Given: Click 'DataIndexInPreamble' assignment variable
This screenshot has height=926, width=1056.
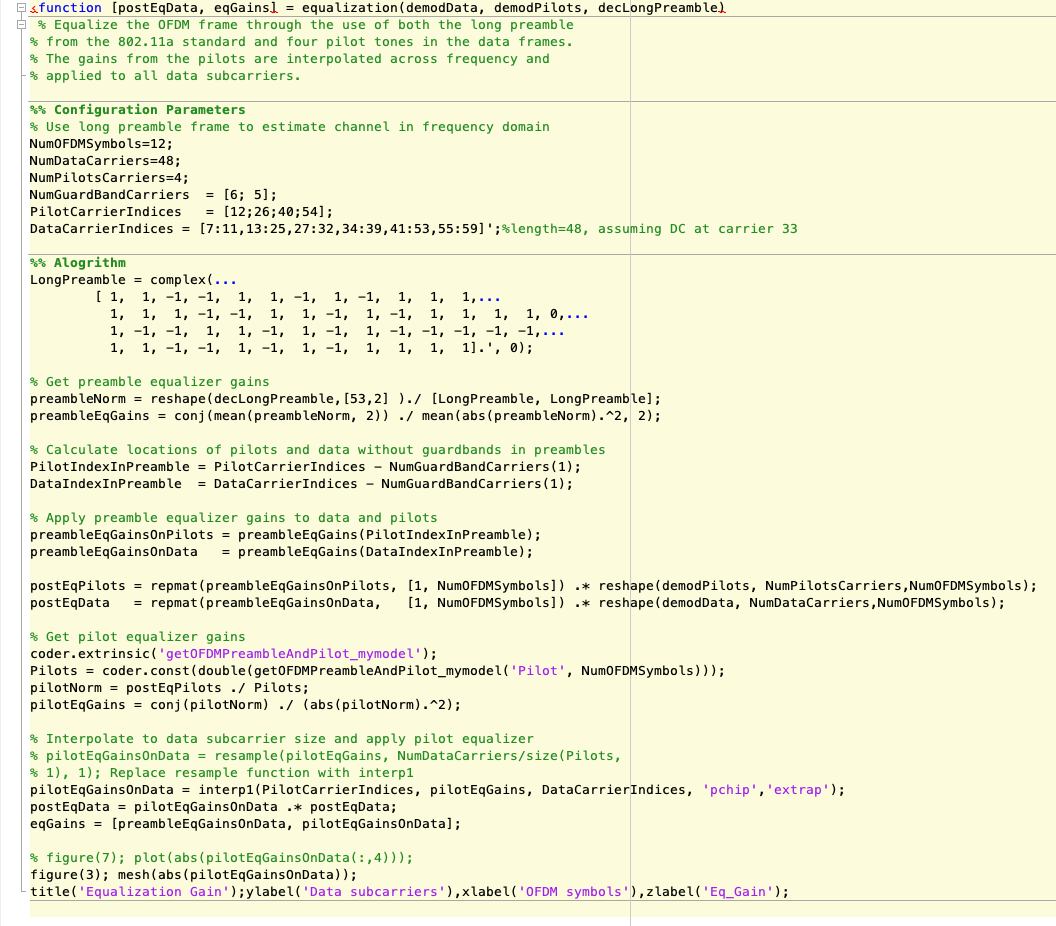Looking at the screenshot, I should click(105, 484).
